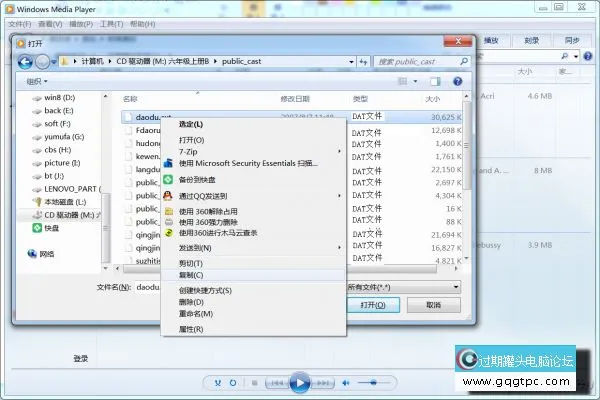Image resolution: width=600 pixels, height=400 pixels.
Task: Open the address bar history dropdown arrow
Action: pos(351,61)
